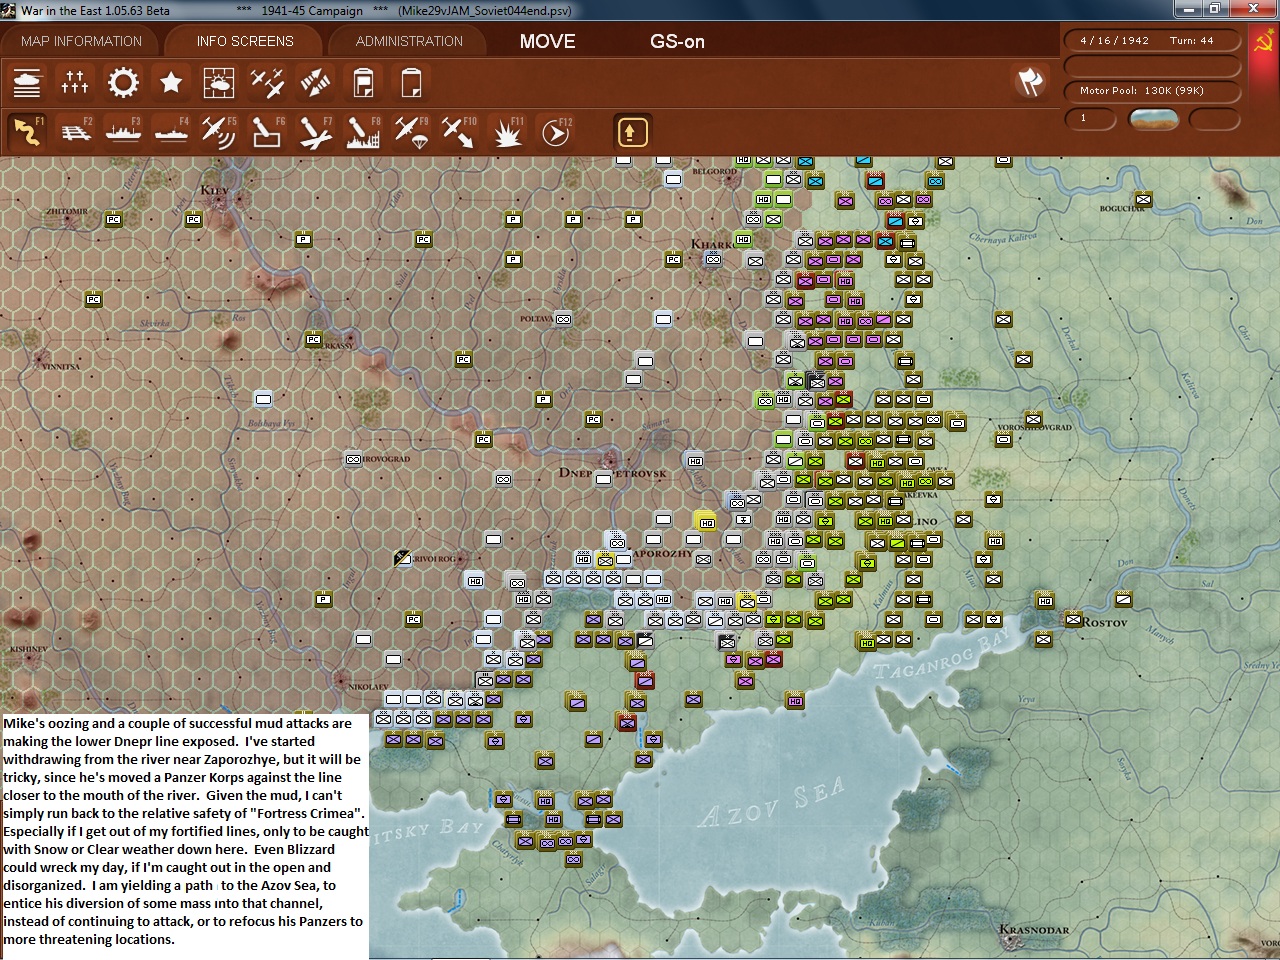The width and height of the screenshot is (1280, 960).
Task: Click the date 4/16/1942 display
Action: tap(1114, 41)
